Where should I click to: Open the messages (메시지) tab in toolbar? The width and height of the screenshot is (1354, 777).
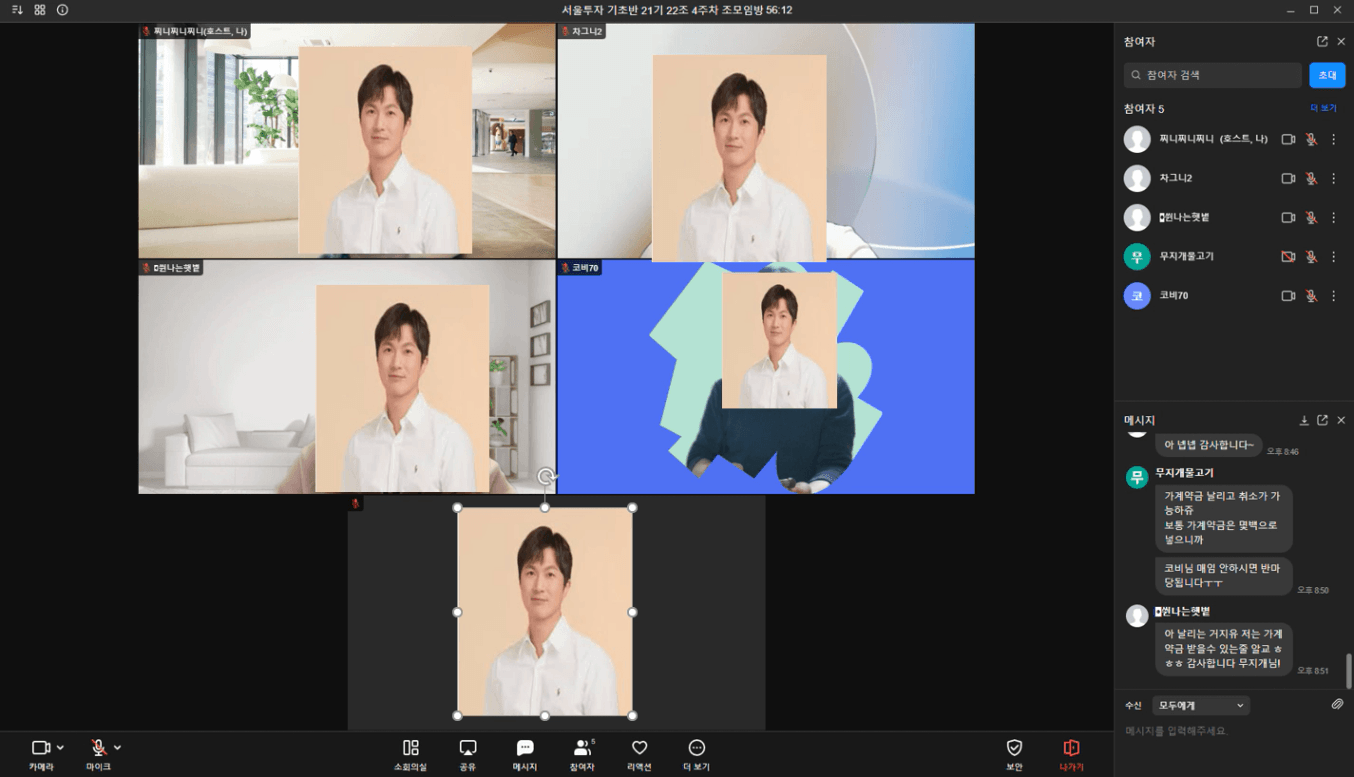pos(525,749)
